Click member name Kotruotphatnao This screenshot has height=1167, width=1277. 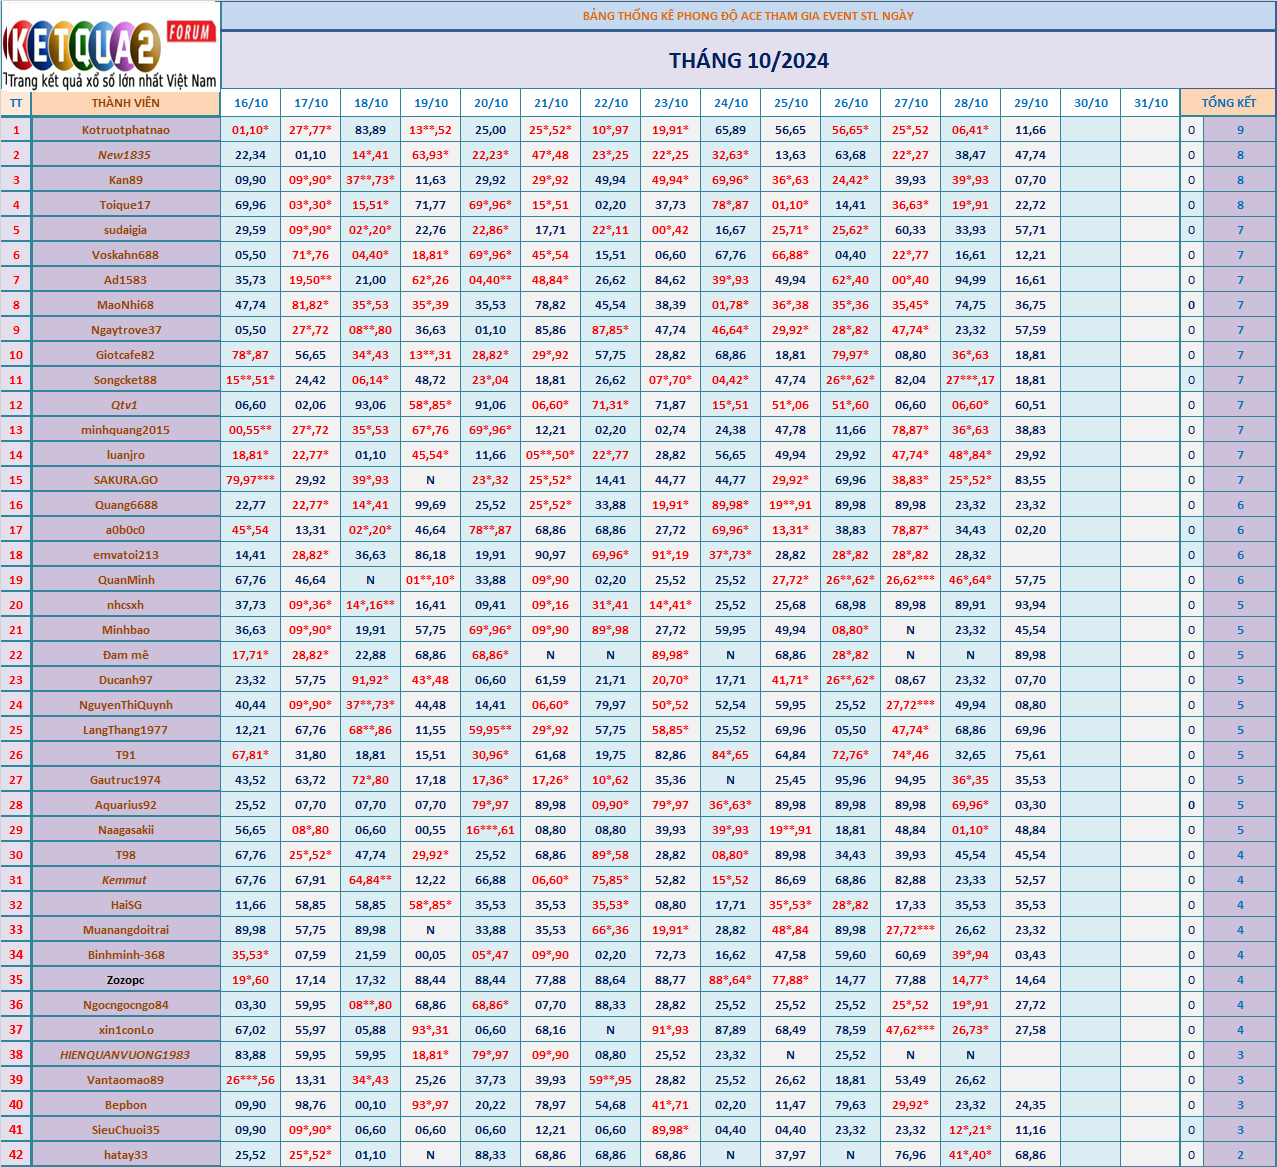pos(125,130)
